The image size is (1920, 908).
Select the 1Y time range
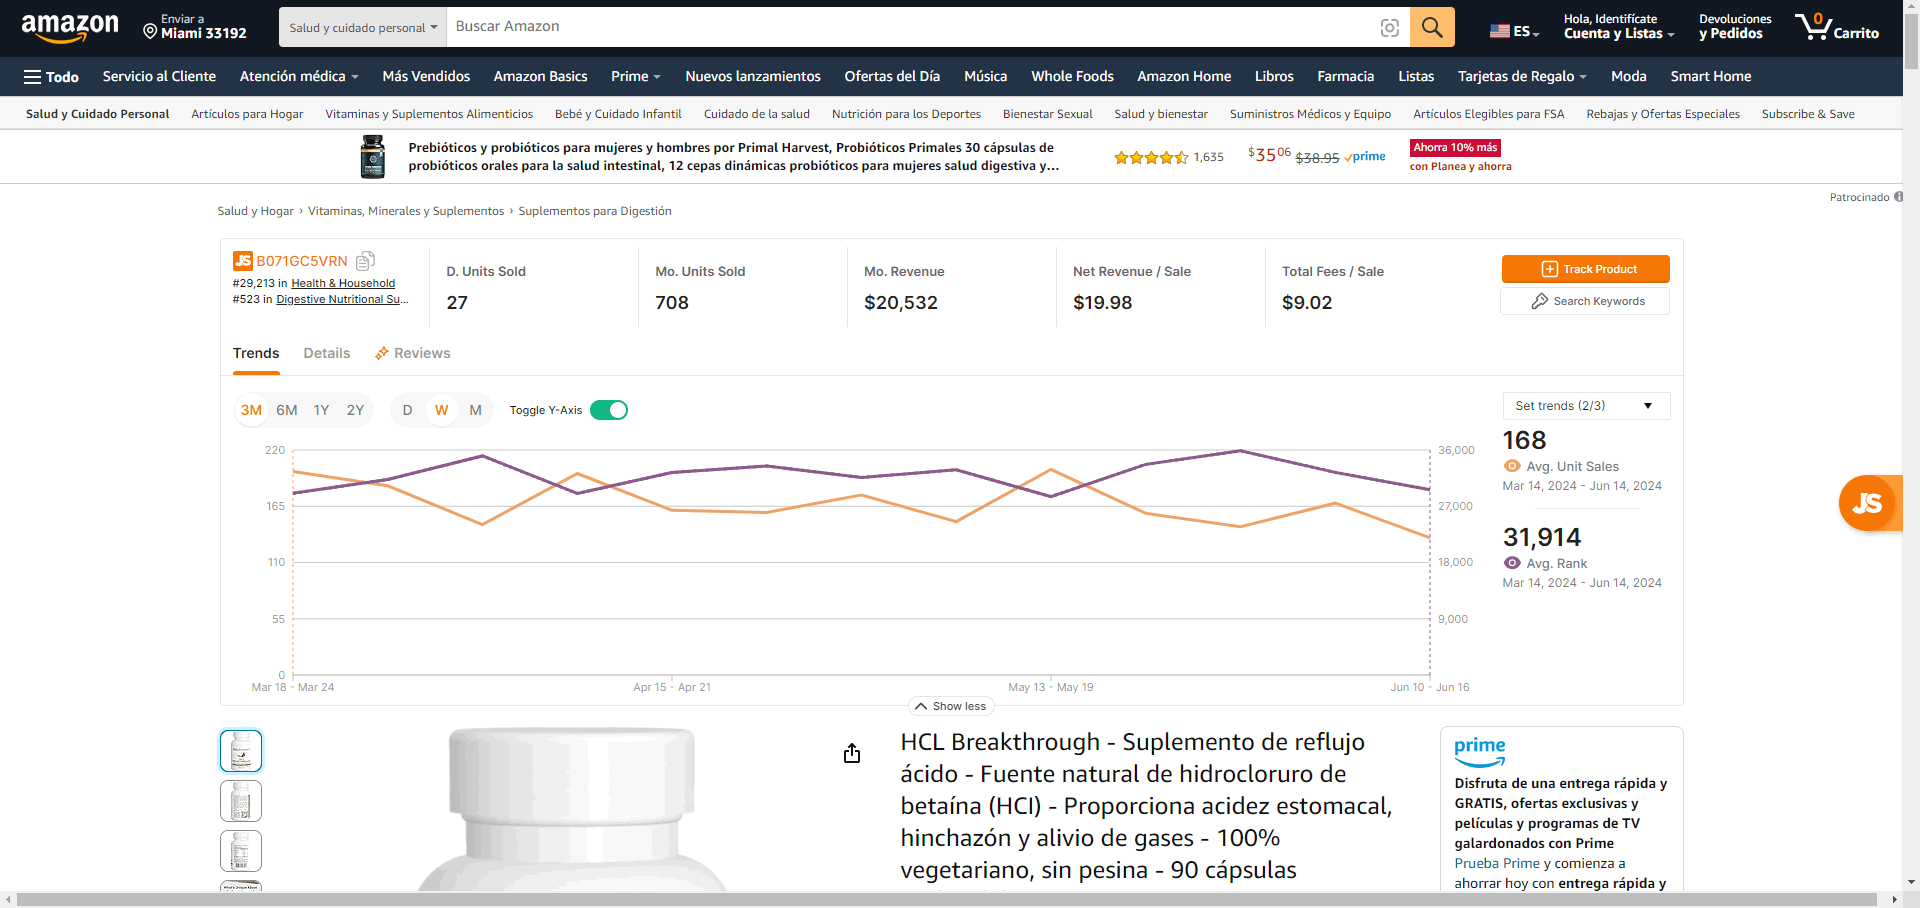coord(321,410)
